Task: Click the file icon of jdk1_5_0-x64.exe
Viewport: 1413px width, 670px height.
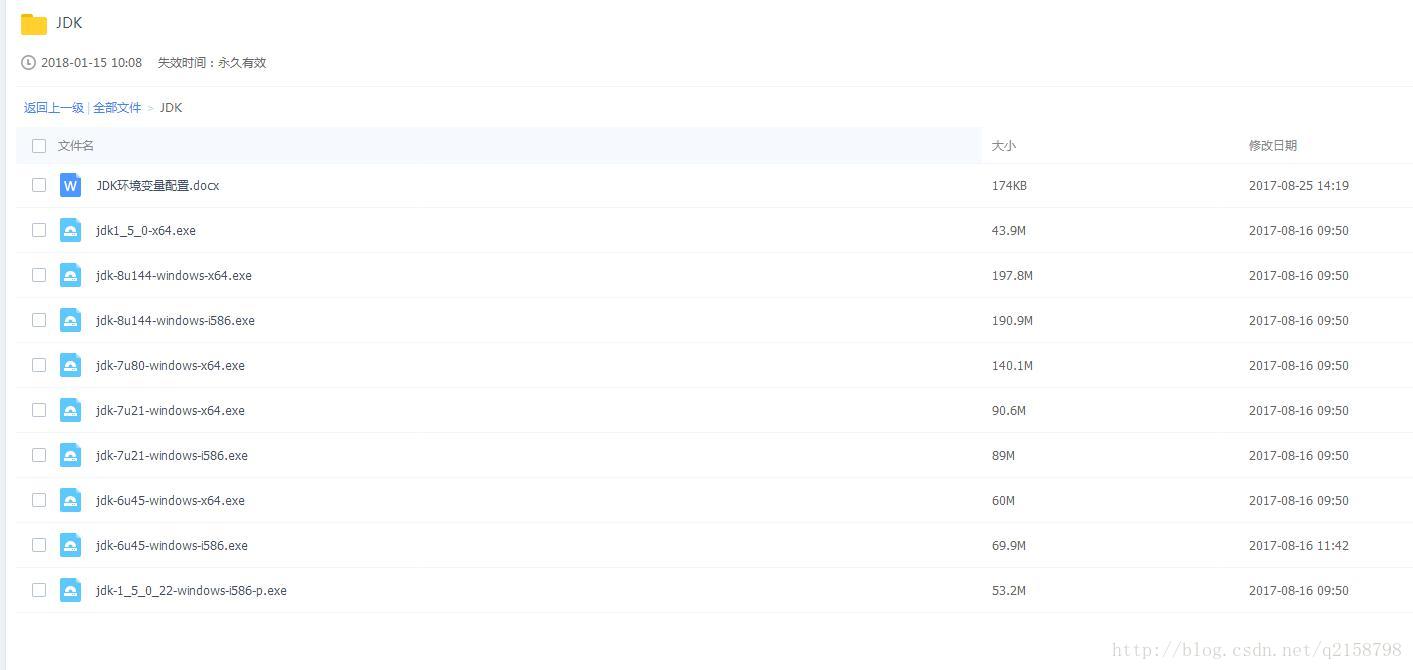Action: 70,230
